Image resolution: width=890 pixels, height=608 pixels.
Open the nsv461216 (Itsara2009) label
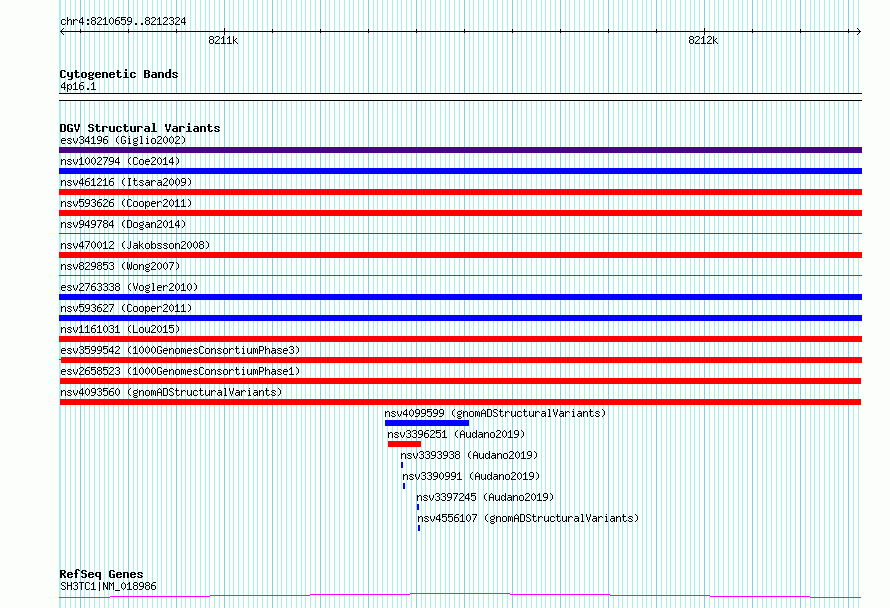tap(126, 182)
